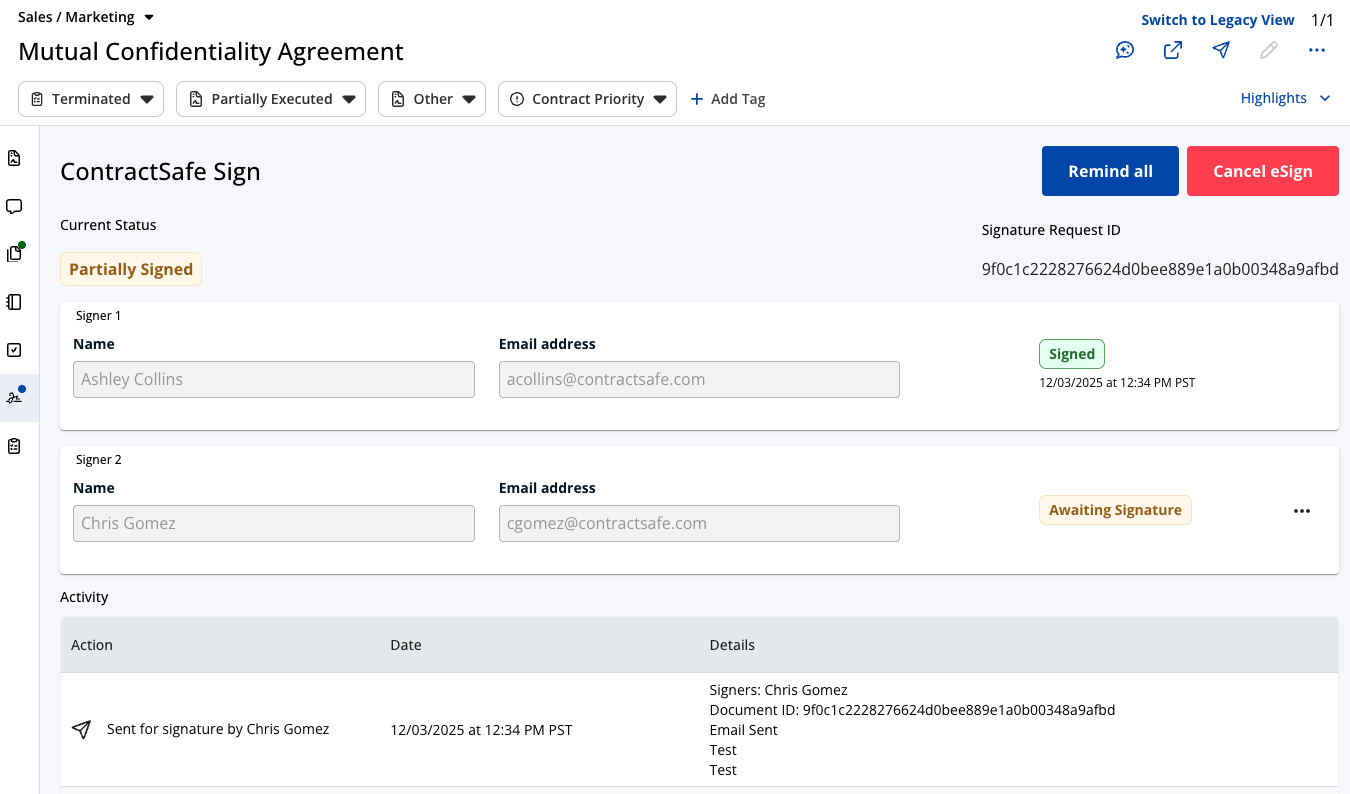
Task: Open the notebook panel icon in sidebar
Action: point(14,301)
